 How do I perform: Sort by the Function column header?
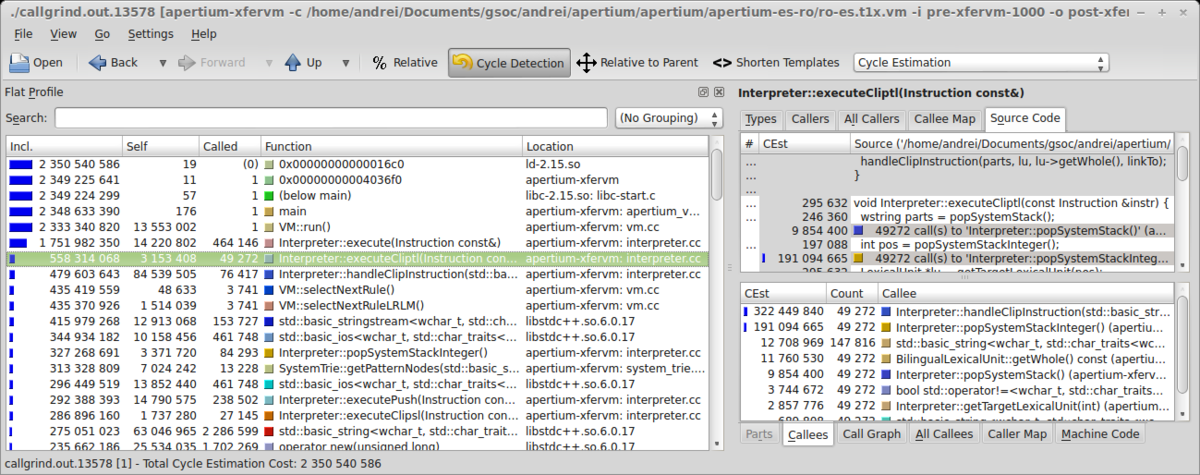390,146
